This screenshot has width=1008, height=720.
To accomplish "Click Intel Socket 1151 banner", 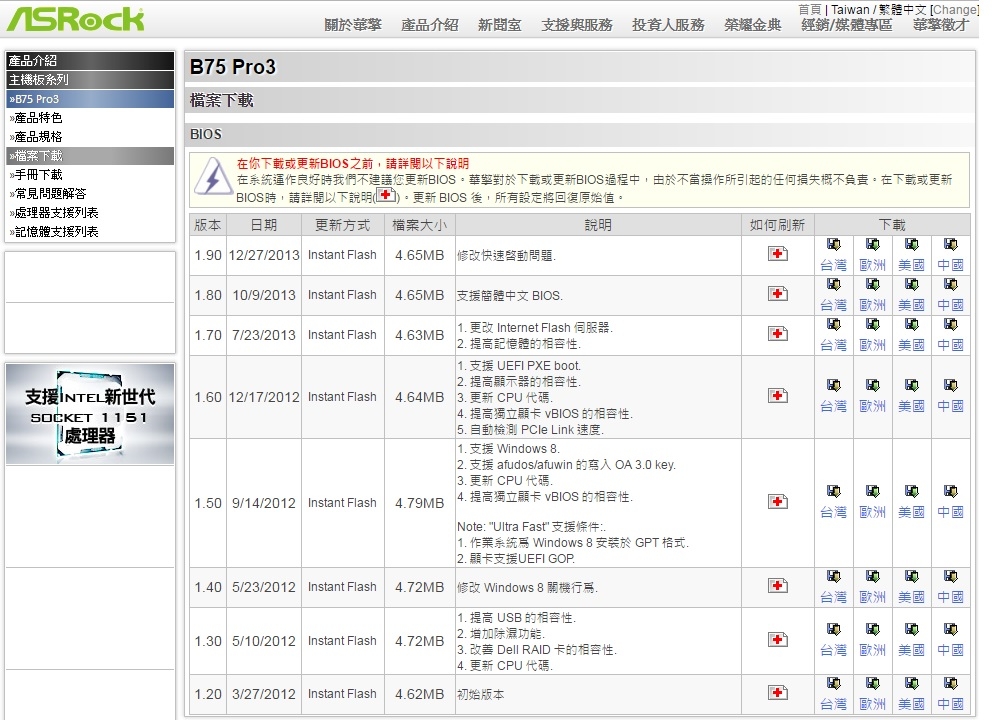I will point(90,414).
